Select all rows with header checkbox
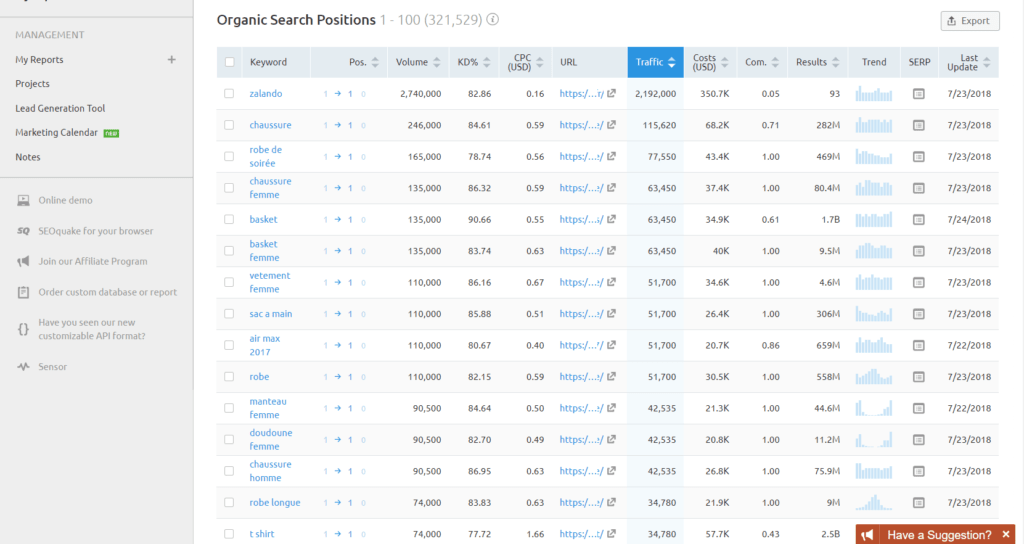The image size is (1024, 544). 229,62
